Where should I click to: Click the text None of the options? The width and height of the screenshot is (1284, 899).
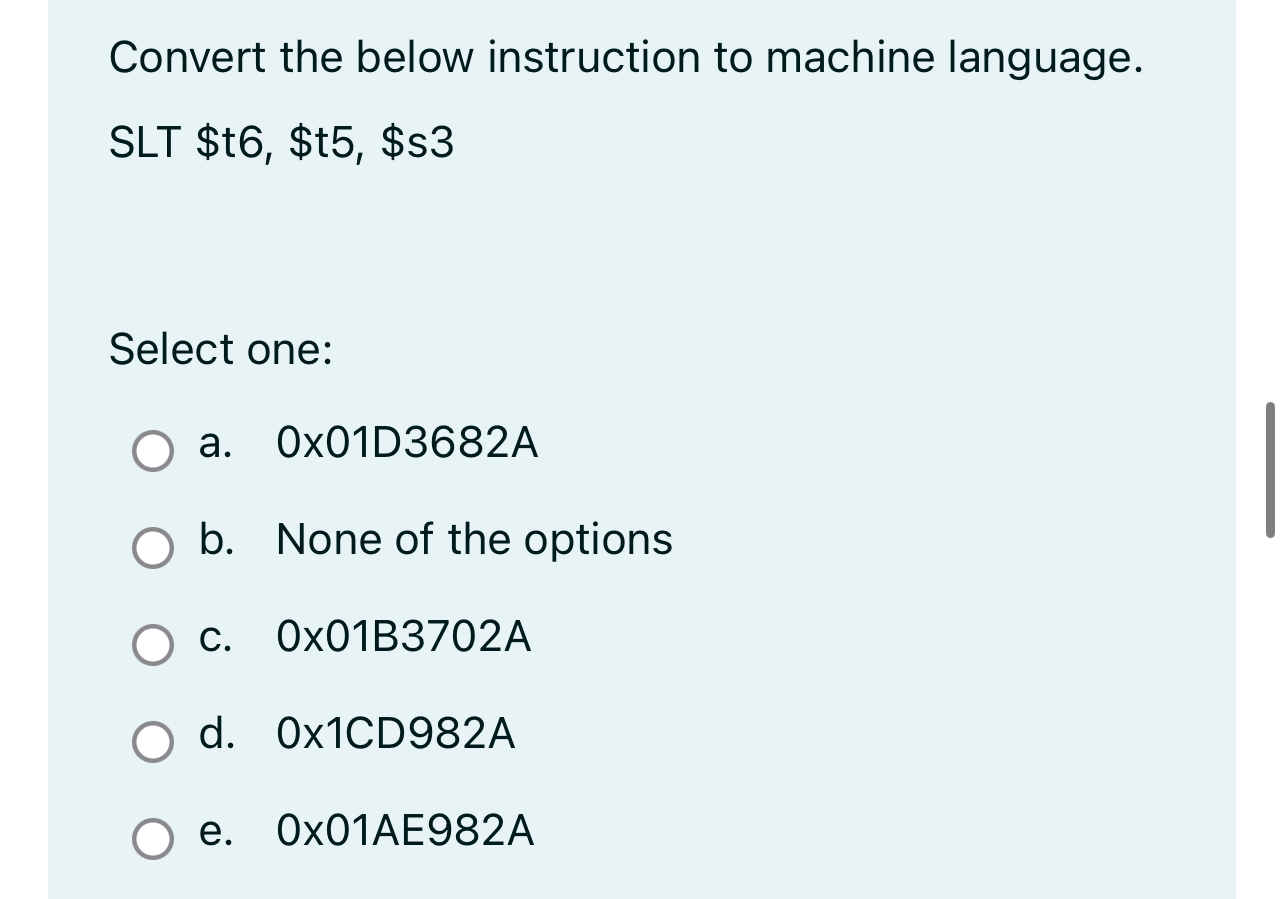click(x=474, y=541)
